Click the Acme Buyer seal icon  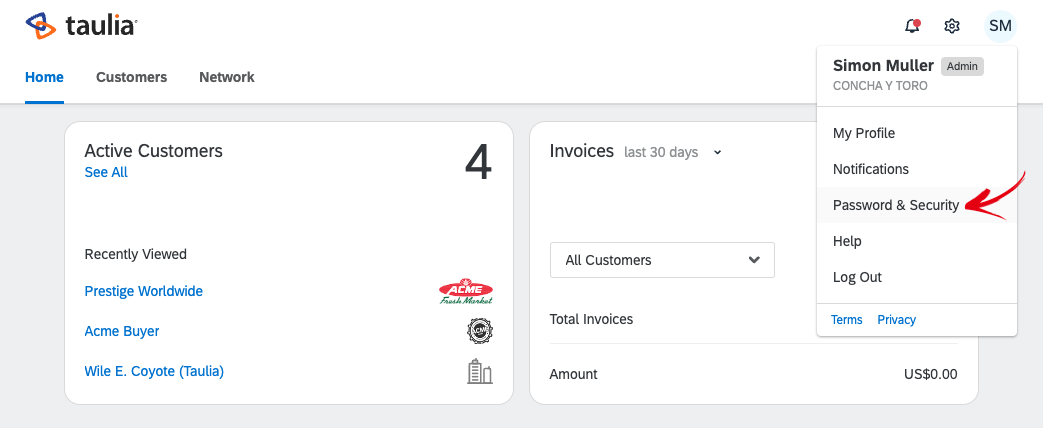click(x=480, y=331)
